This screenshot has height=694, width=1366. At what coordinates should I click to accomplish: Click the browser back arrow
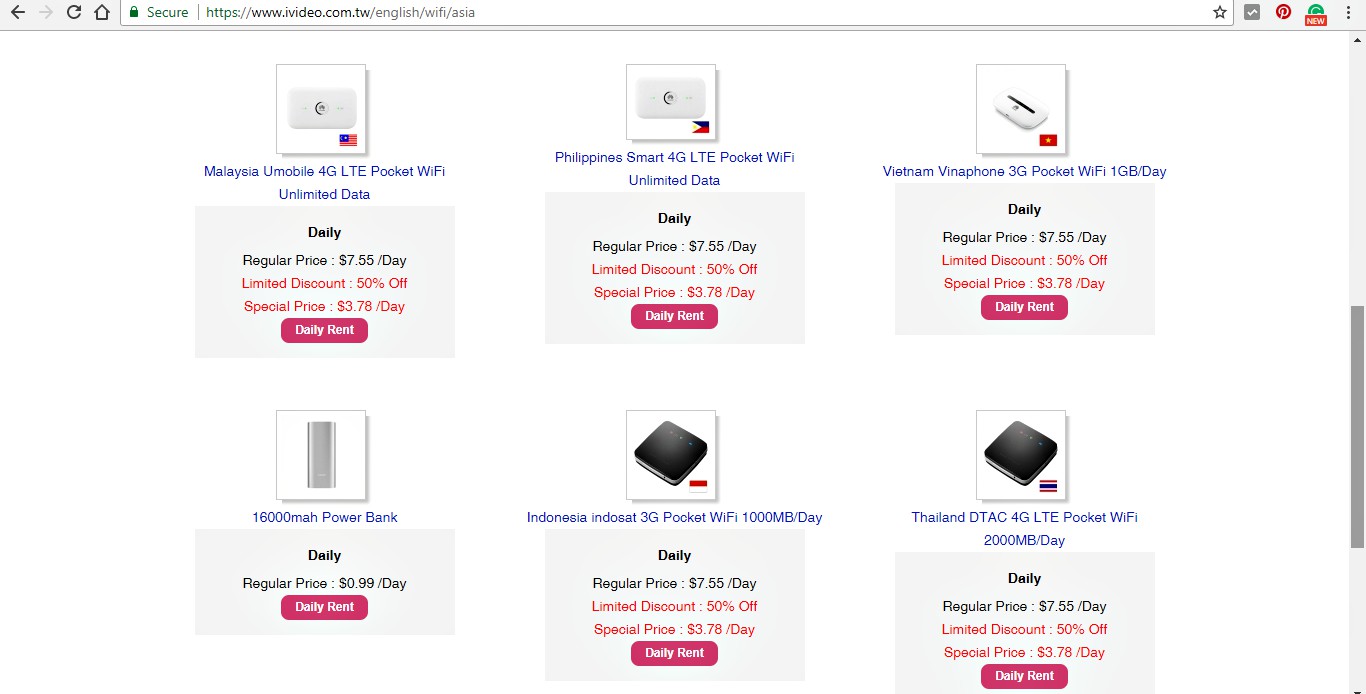click(x=17, y=13)
